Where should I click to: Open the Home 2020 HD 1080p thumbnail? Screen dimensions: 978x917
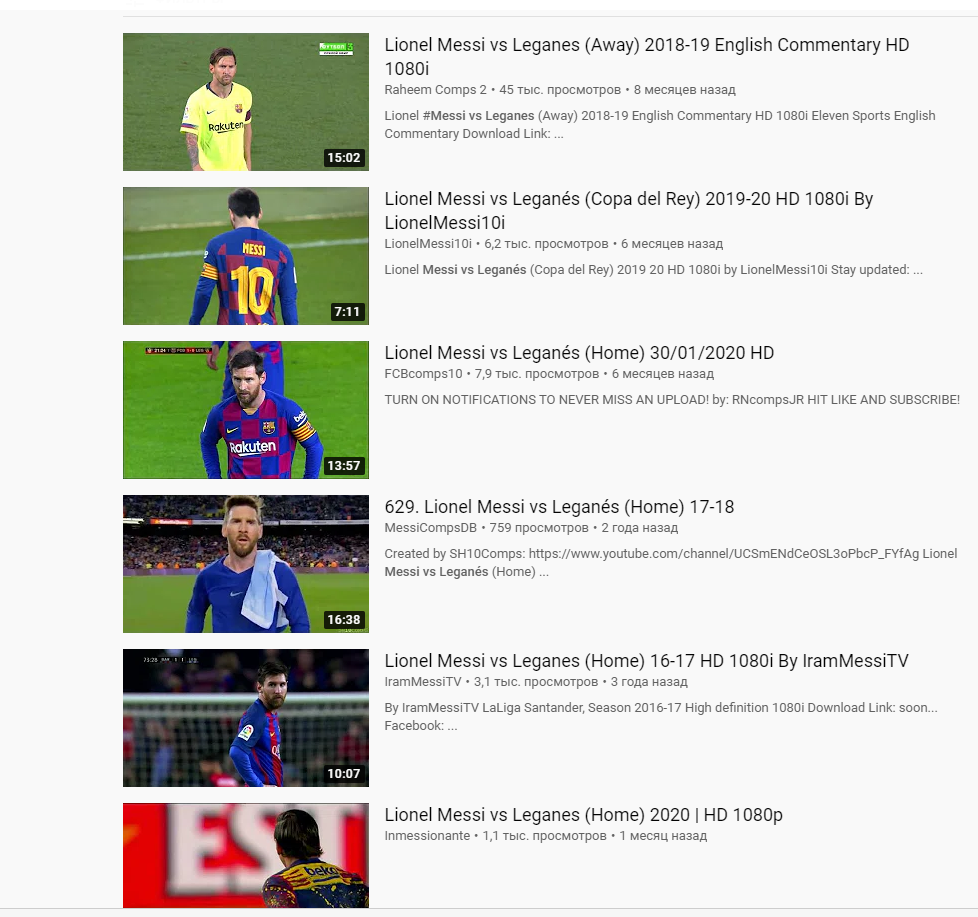pos(246,855)
